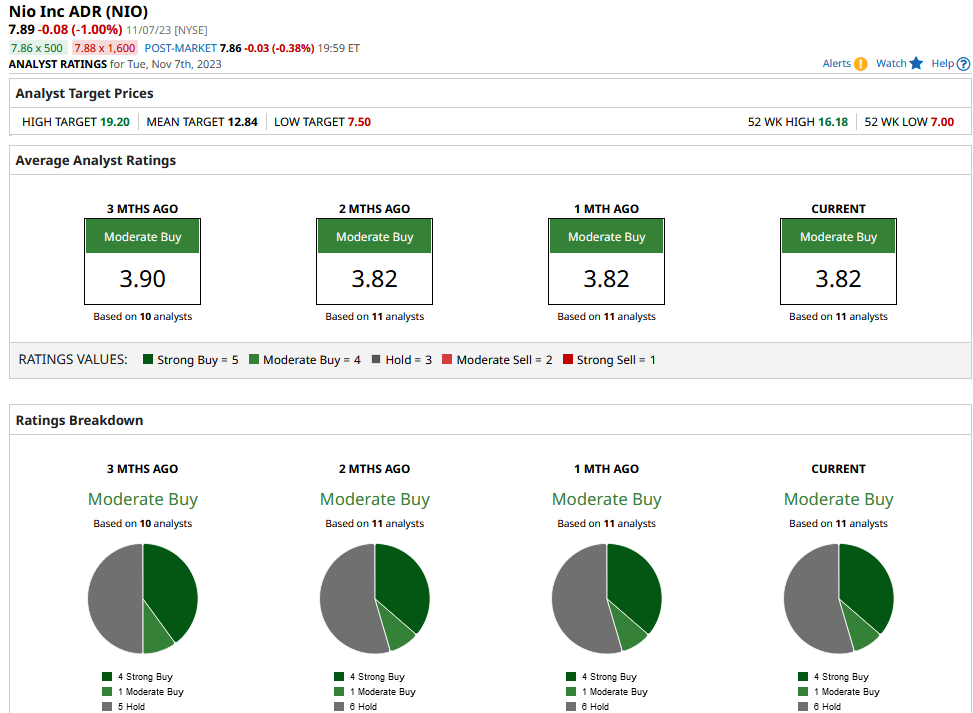Screen dimensions: 973x713
Task: Click the 1 MTH AGO pie chart
Action: (x=607, y=599)
